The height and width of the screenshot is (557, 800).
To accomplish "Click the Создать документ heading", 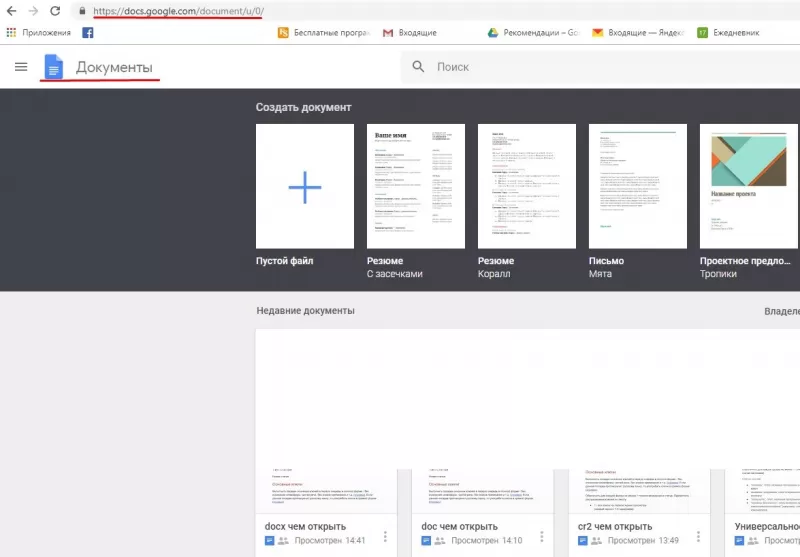I will (x=304, y=108).
